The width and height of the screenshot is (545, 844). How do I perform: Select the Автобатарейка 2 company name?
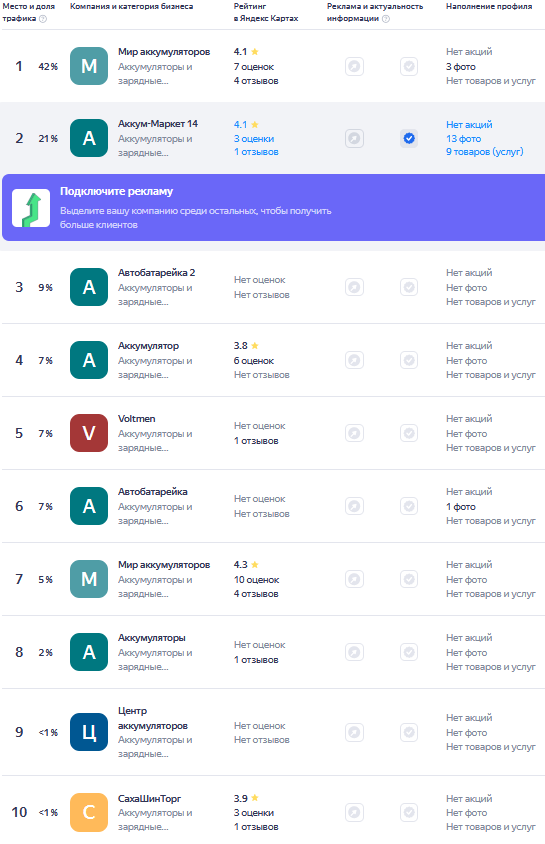click(157, 272)
